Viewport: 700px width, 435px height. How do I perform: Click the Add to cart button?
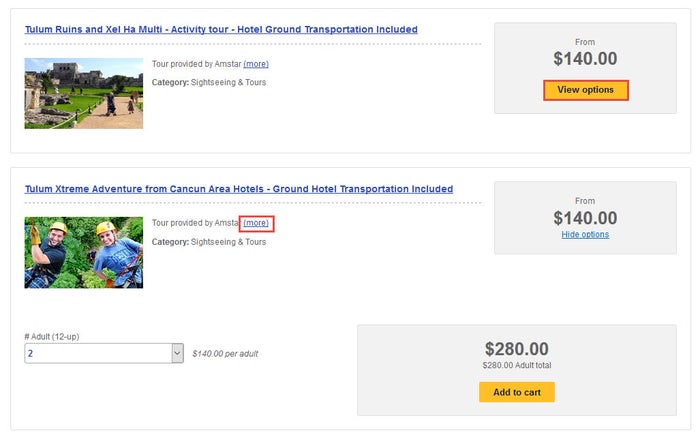coord(517,392)
